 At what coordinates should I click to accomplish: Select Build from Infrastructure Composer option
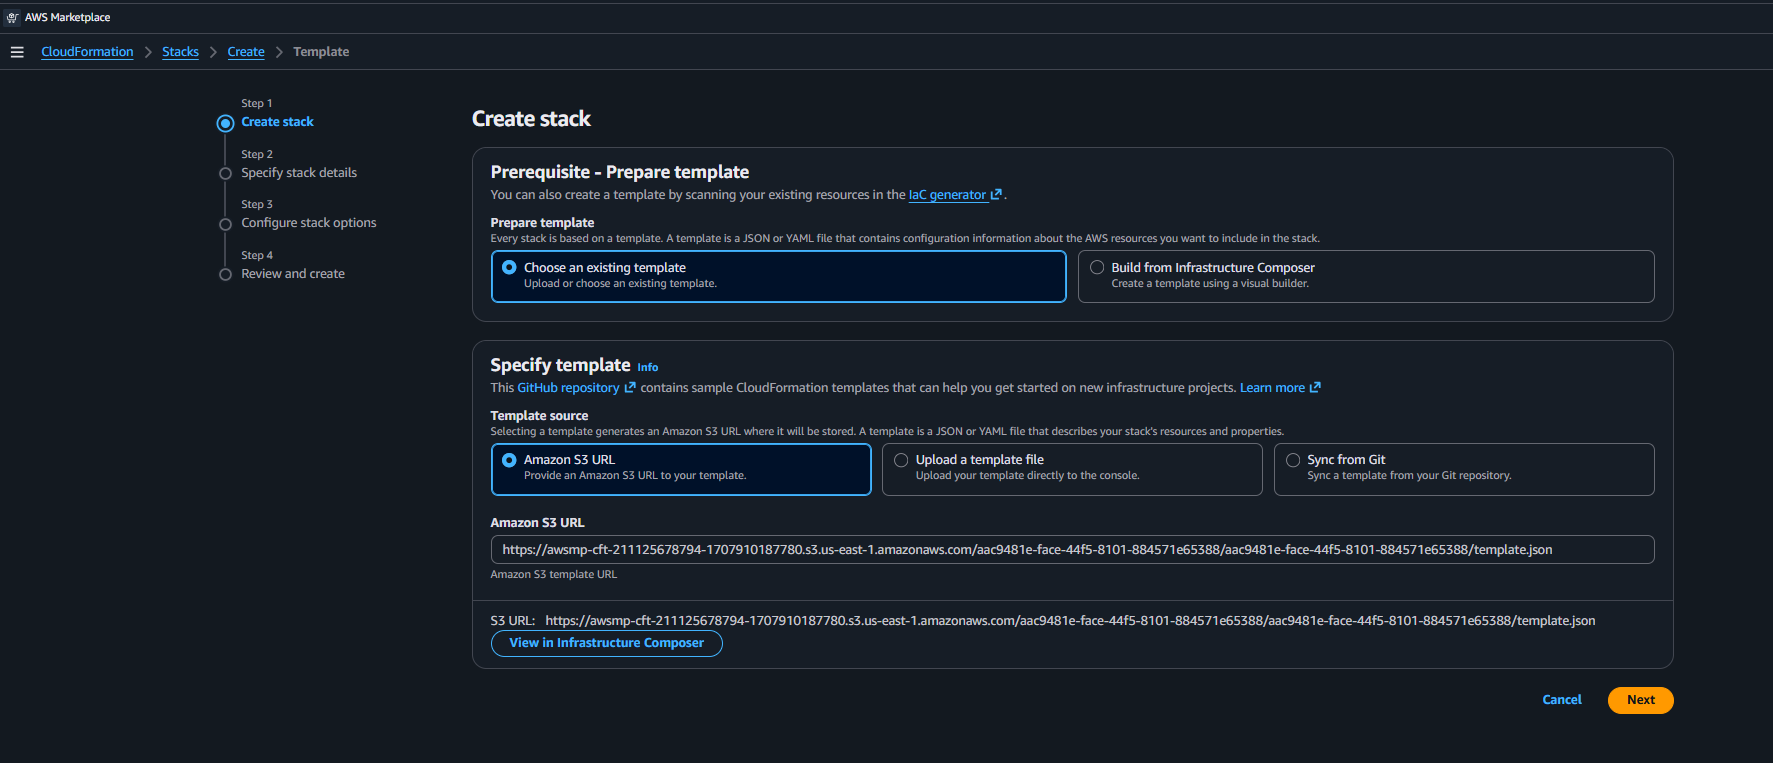point(1366,276)
